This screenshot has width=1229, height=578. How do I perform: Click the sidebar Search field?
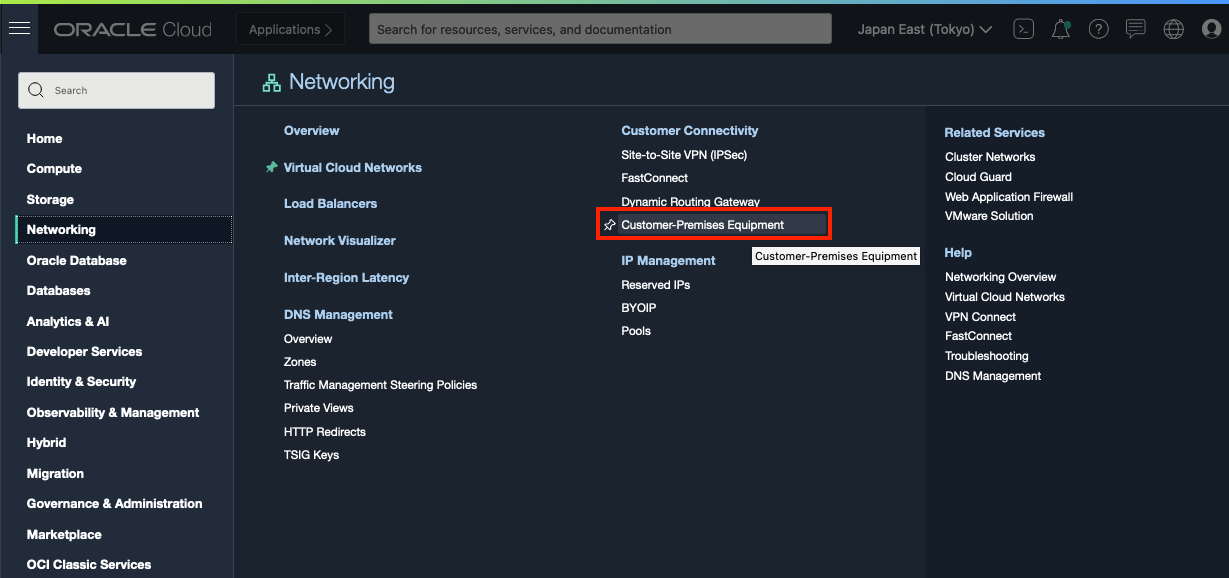coord(116,90)
